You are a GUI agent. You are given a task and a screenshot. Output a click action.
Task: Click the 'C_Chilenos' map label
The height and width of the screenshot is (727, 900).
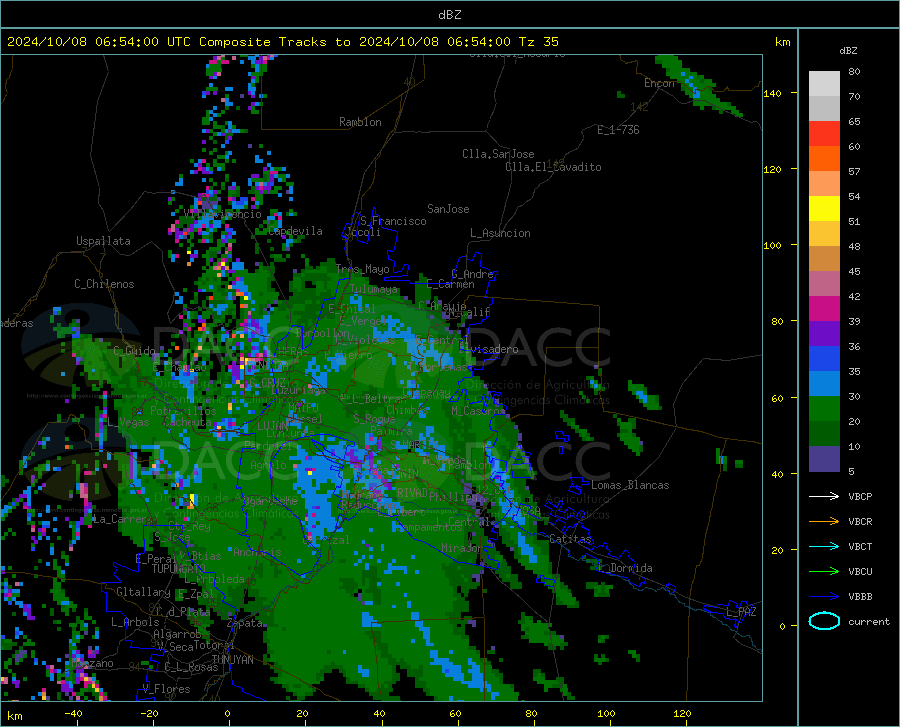(104, 285)
